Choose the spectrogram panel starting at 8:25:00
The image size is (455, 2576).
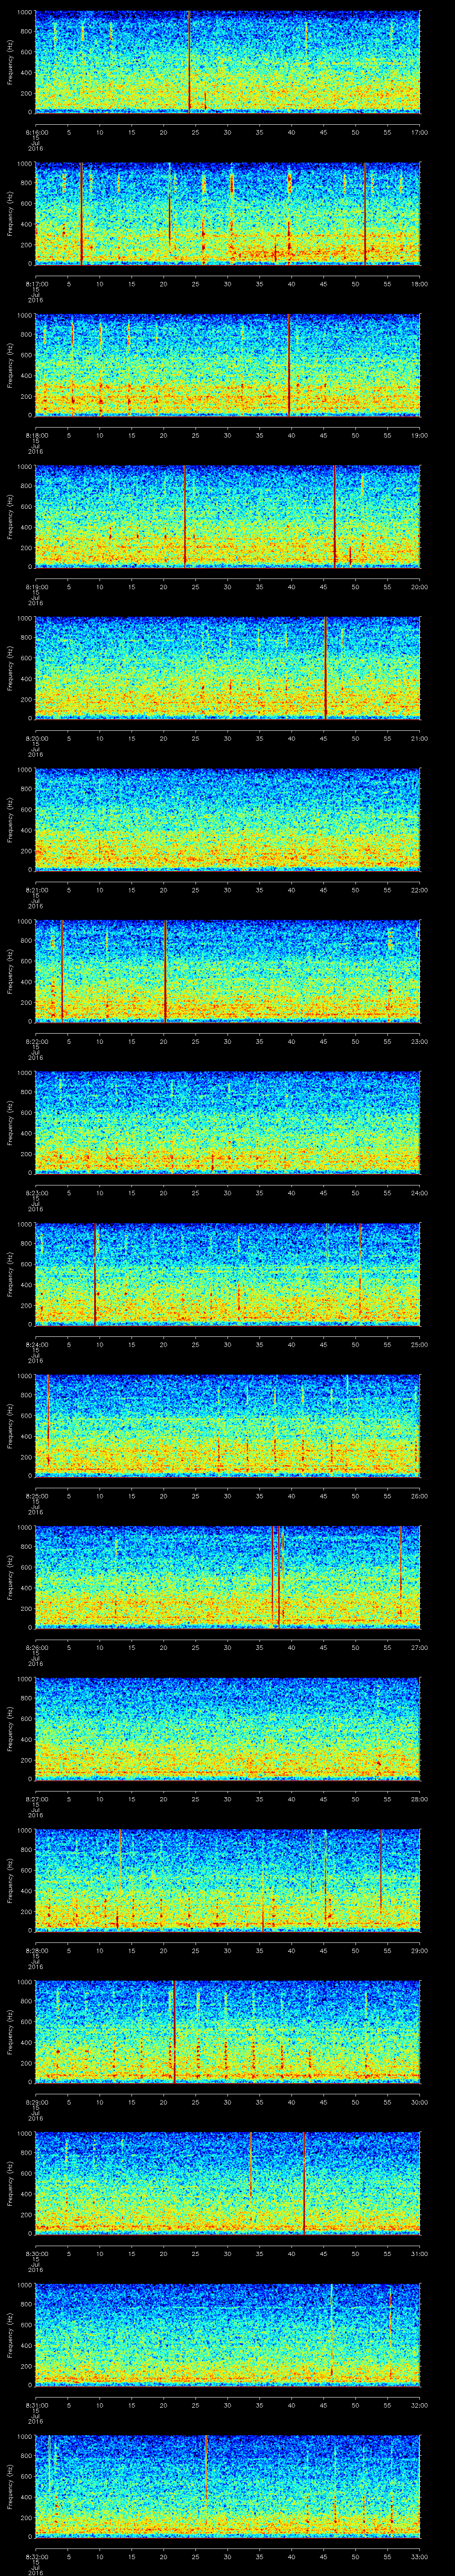[x=228, y=1426]
